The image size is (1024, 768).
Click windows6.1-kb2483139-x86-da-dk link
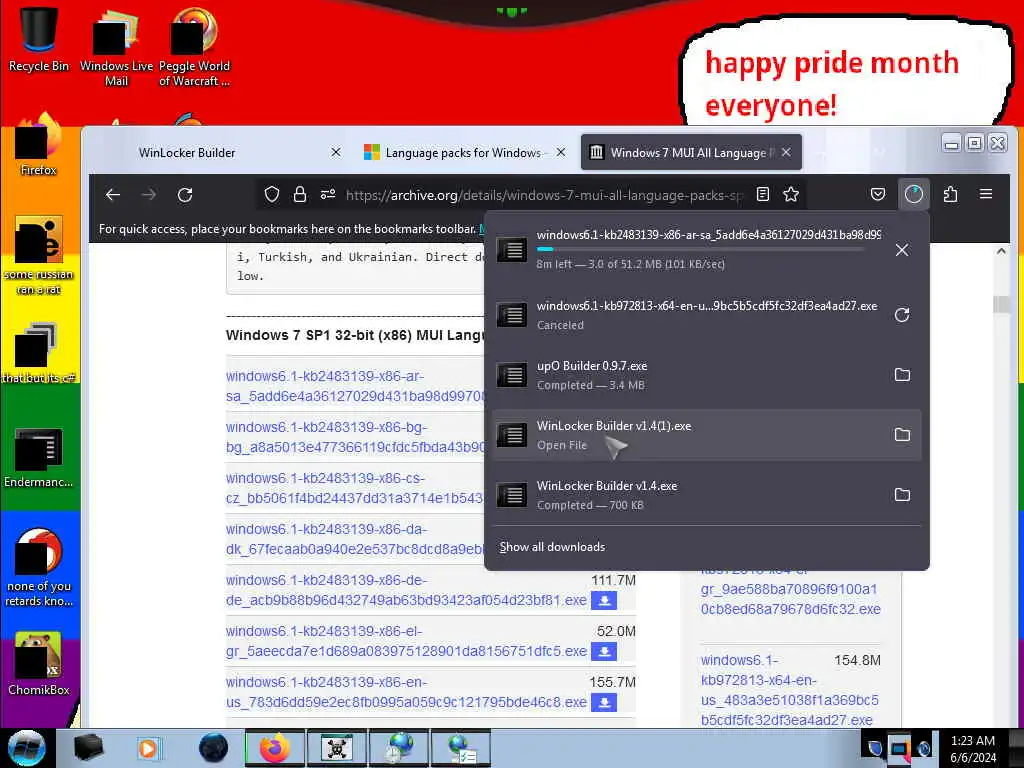tap(355, 539)
